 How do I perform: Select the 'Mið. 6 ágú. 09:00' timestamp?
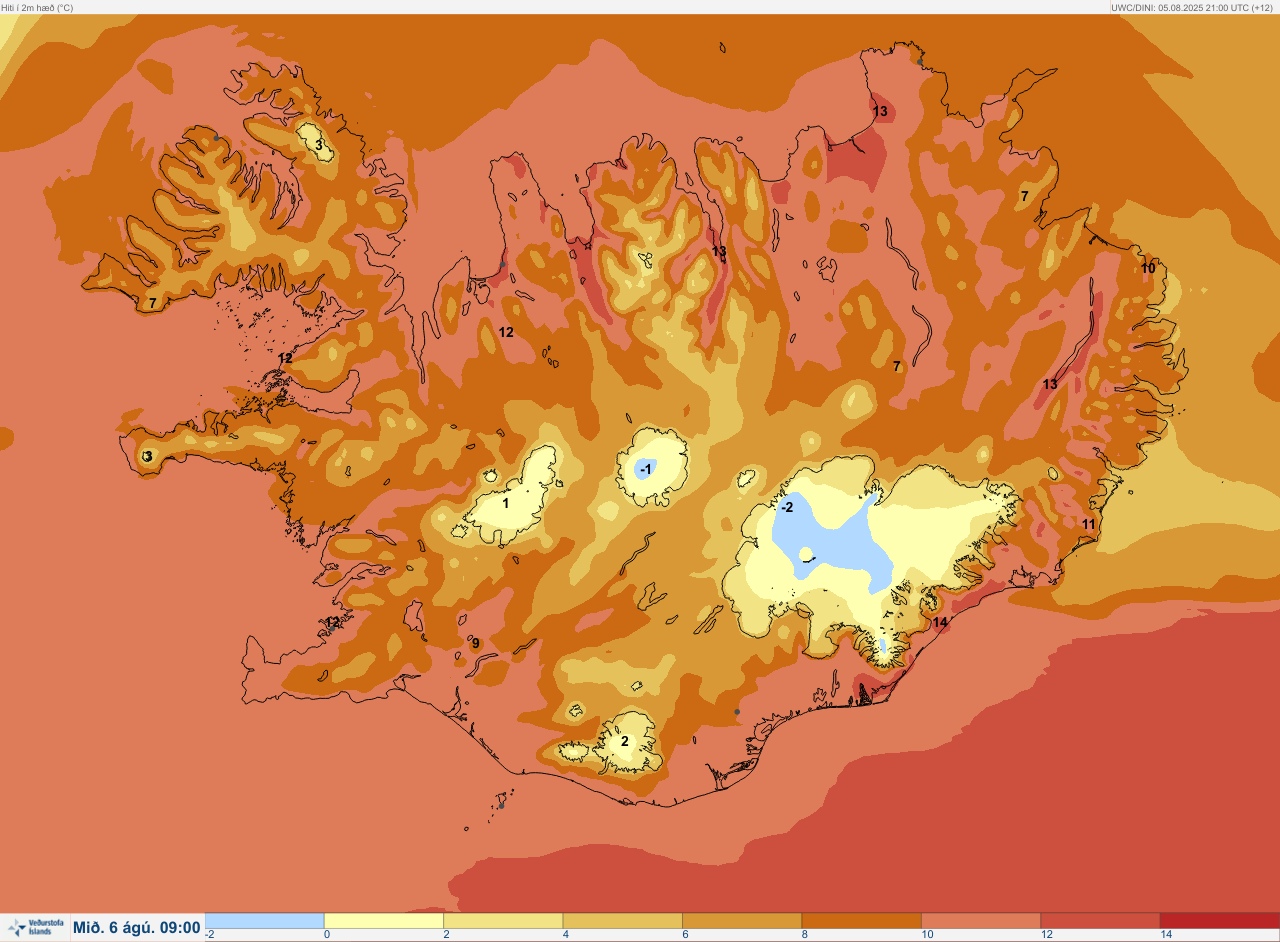pyautogui.click(x=137, y=928)
